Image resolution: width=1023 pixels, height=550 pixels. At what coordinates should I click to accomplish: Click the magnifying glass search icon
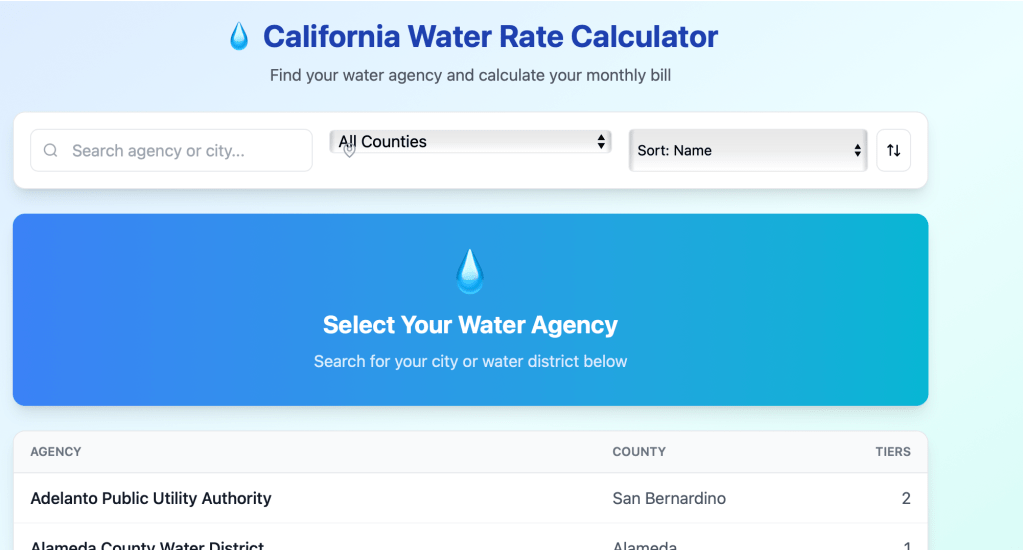51,151
